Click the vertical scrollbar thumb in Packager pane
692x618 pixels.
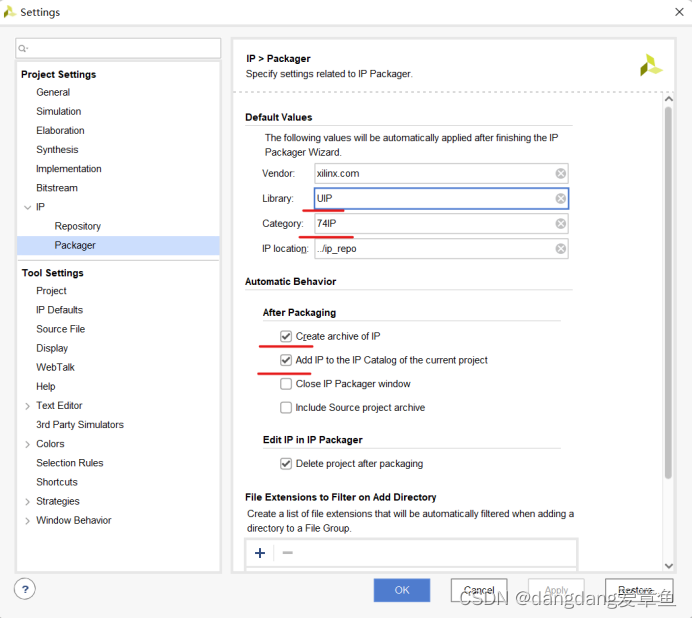(x=669, y=293)
